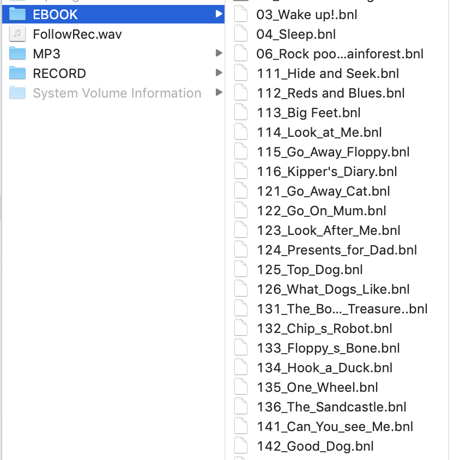This screenshot has height=460, width=460.
Task: Select the EBOOK folder icon
Action: pos(17,14)
